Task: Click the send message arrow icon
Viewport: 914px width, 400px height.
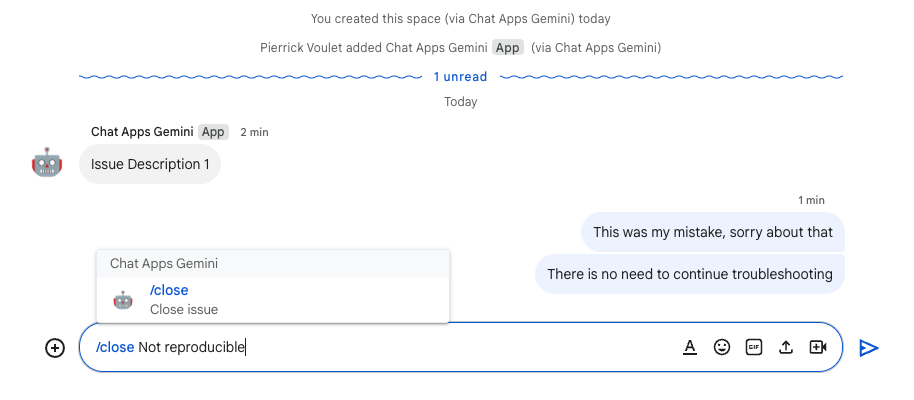Action: pos(869,348)
